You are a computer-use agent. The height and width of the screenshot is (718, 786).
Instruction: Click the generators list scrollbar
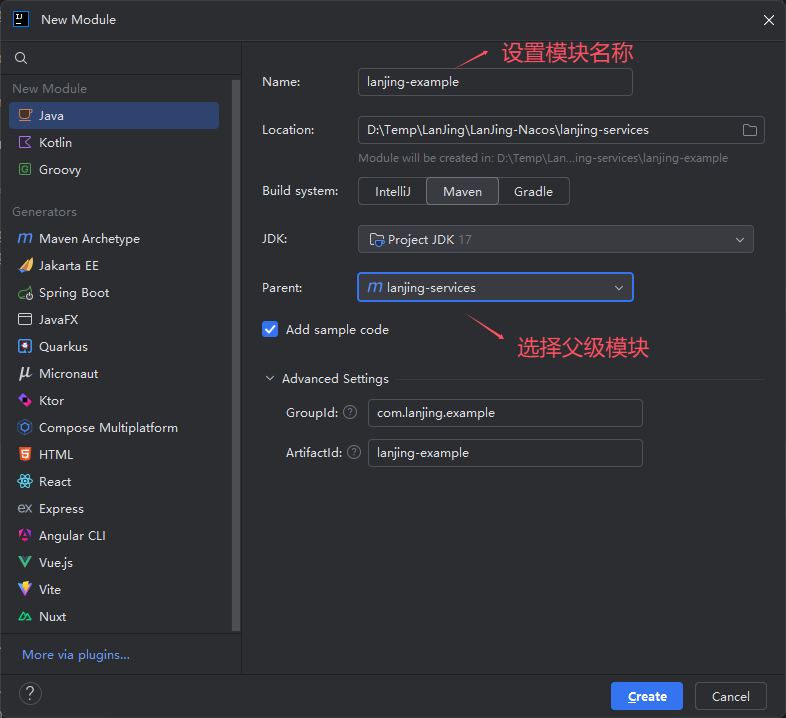(236, 355)
